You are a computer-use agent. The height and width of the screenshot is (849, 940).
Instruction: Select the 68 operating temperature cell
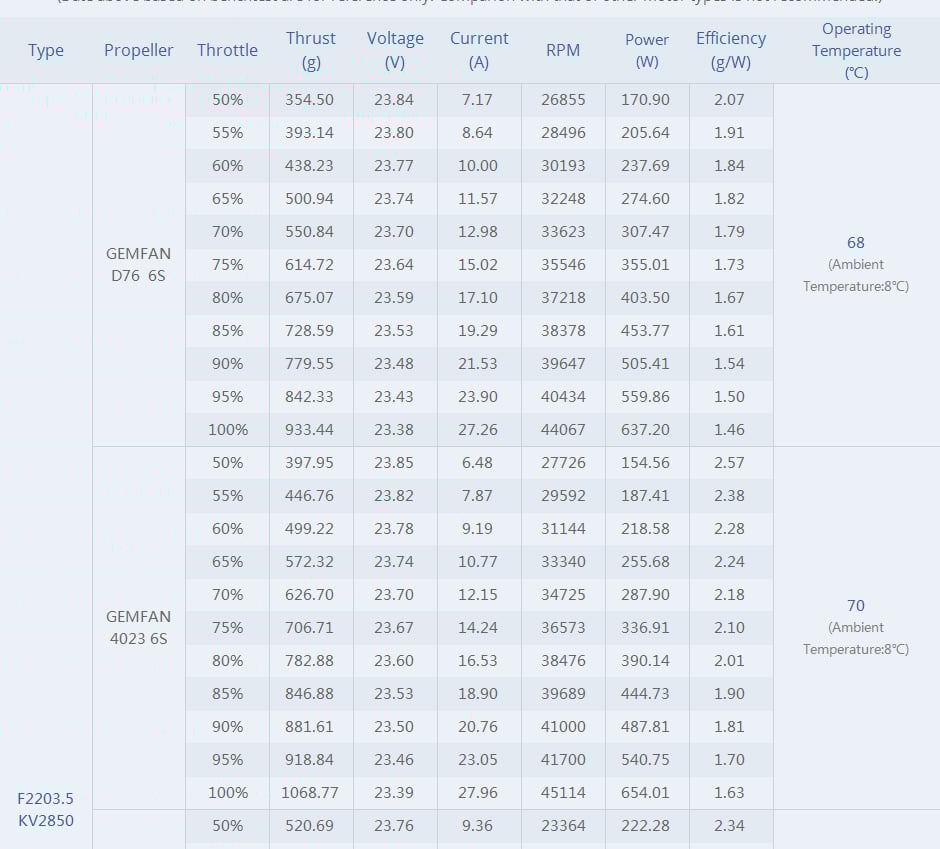pyautogui.click(x=856, y=264)
